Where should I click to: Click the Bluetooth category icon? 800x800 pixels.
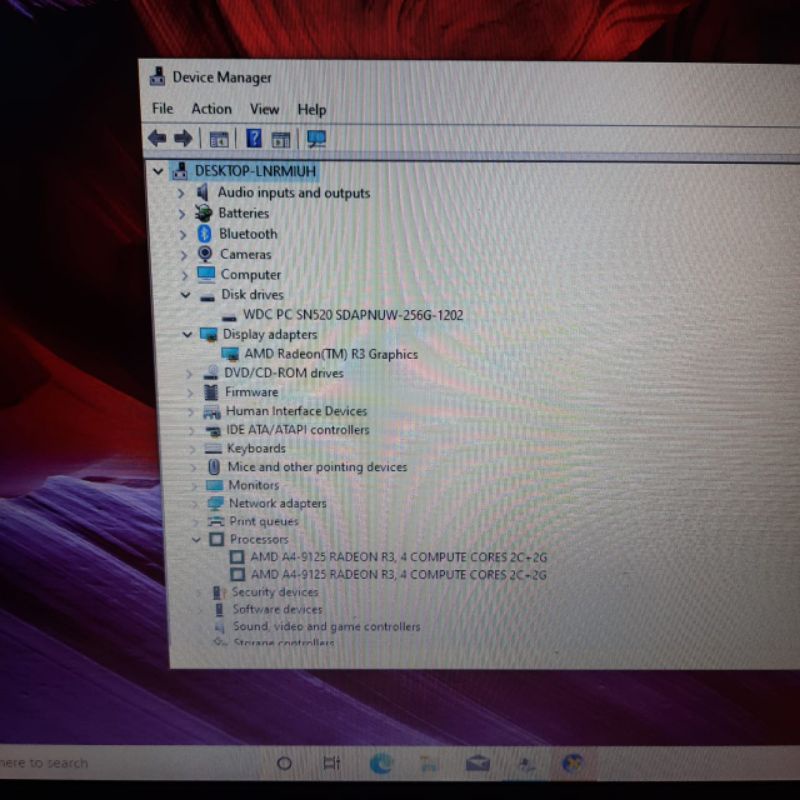tap(204, 234)
